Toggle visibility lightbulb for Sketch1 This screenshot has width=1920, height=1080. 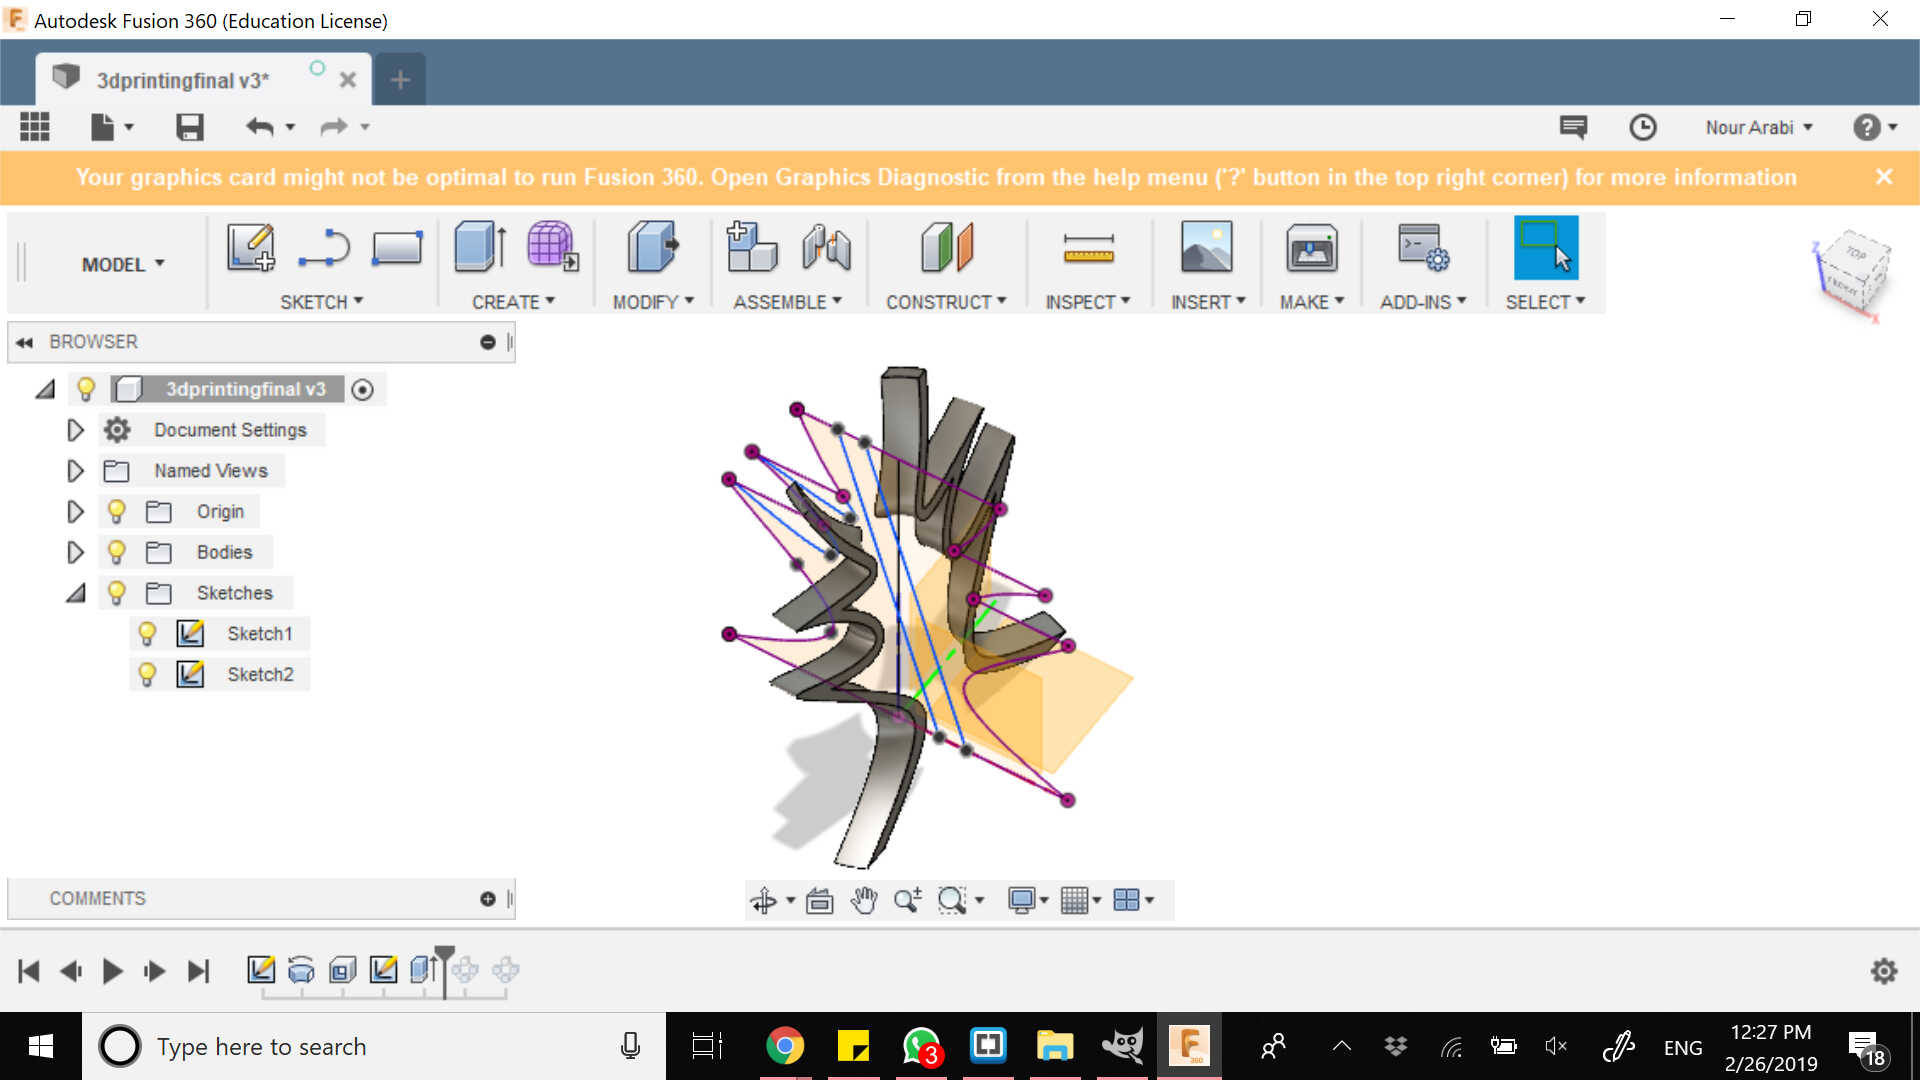(147, 633)
